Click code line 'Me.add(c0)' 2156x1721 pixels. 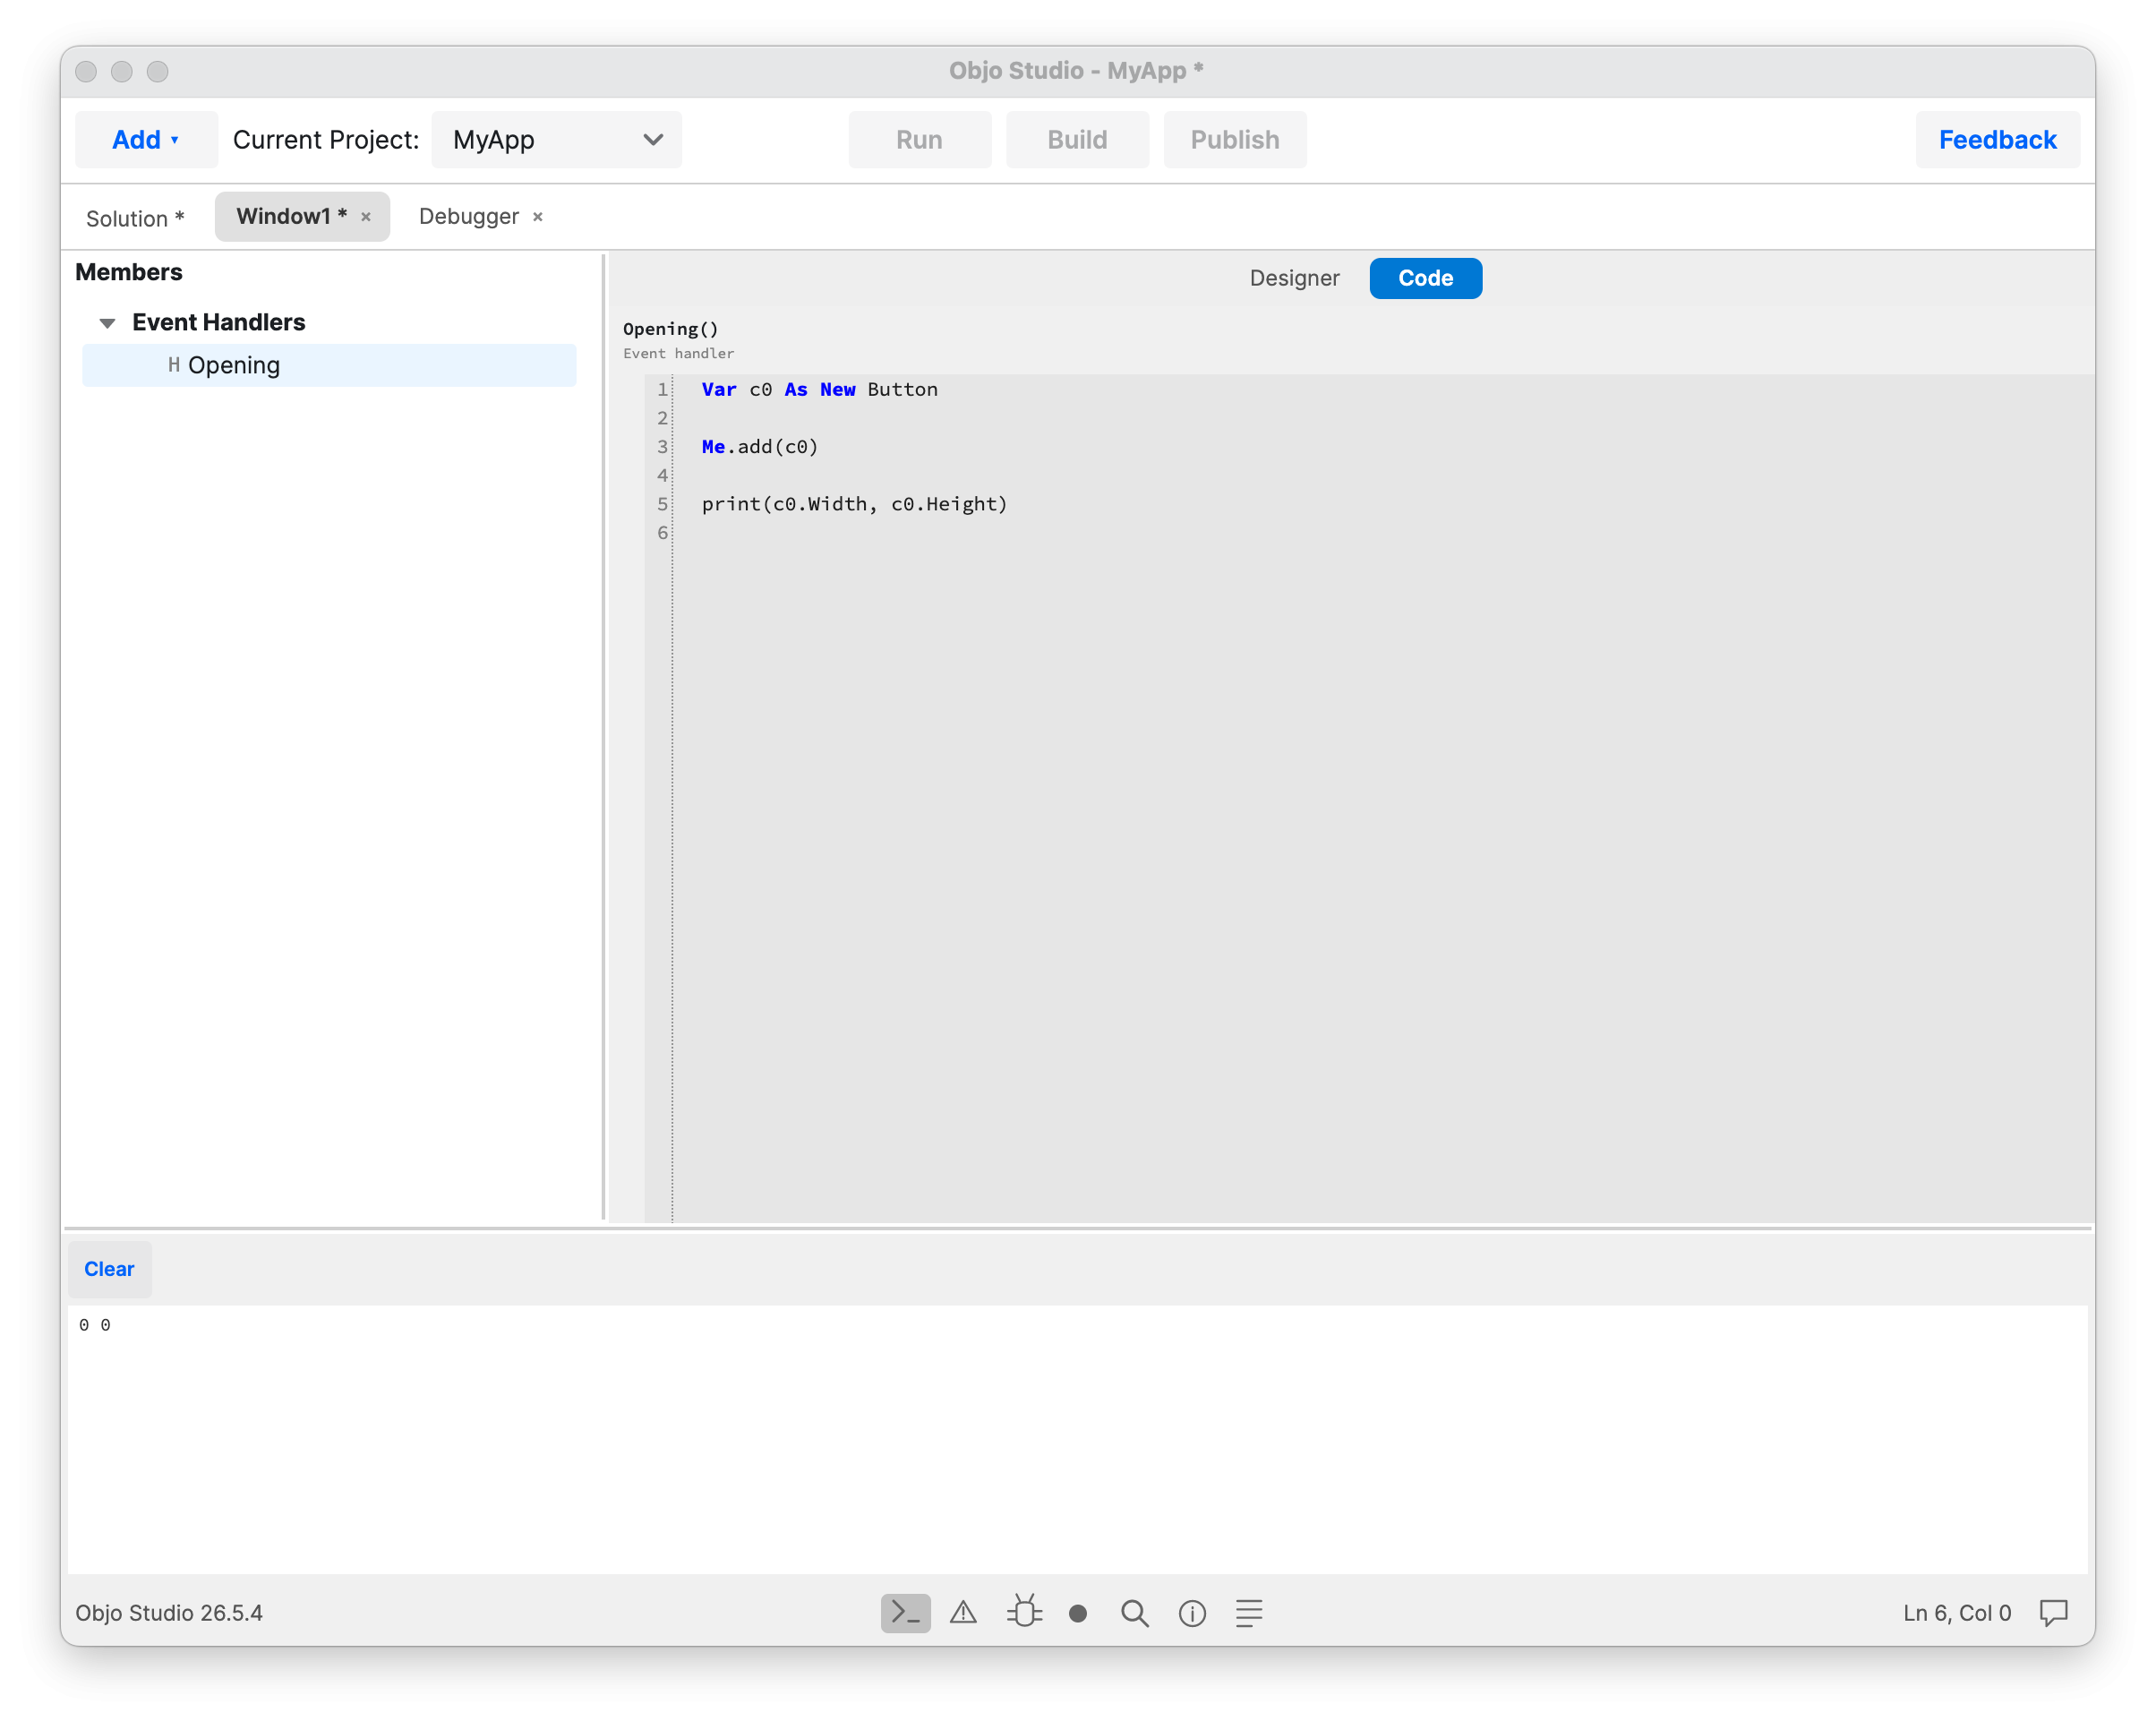[x=760, y=447]
